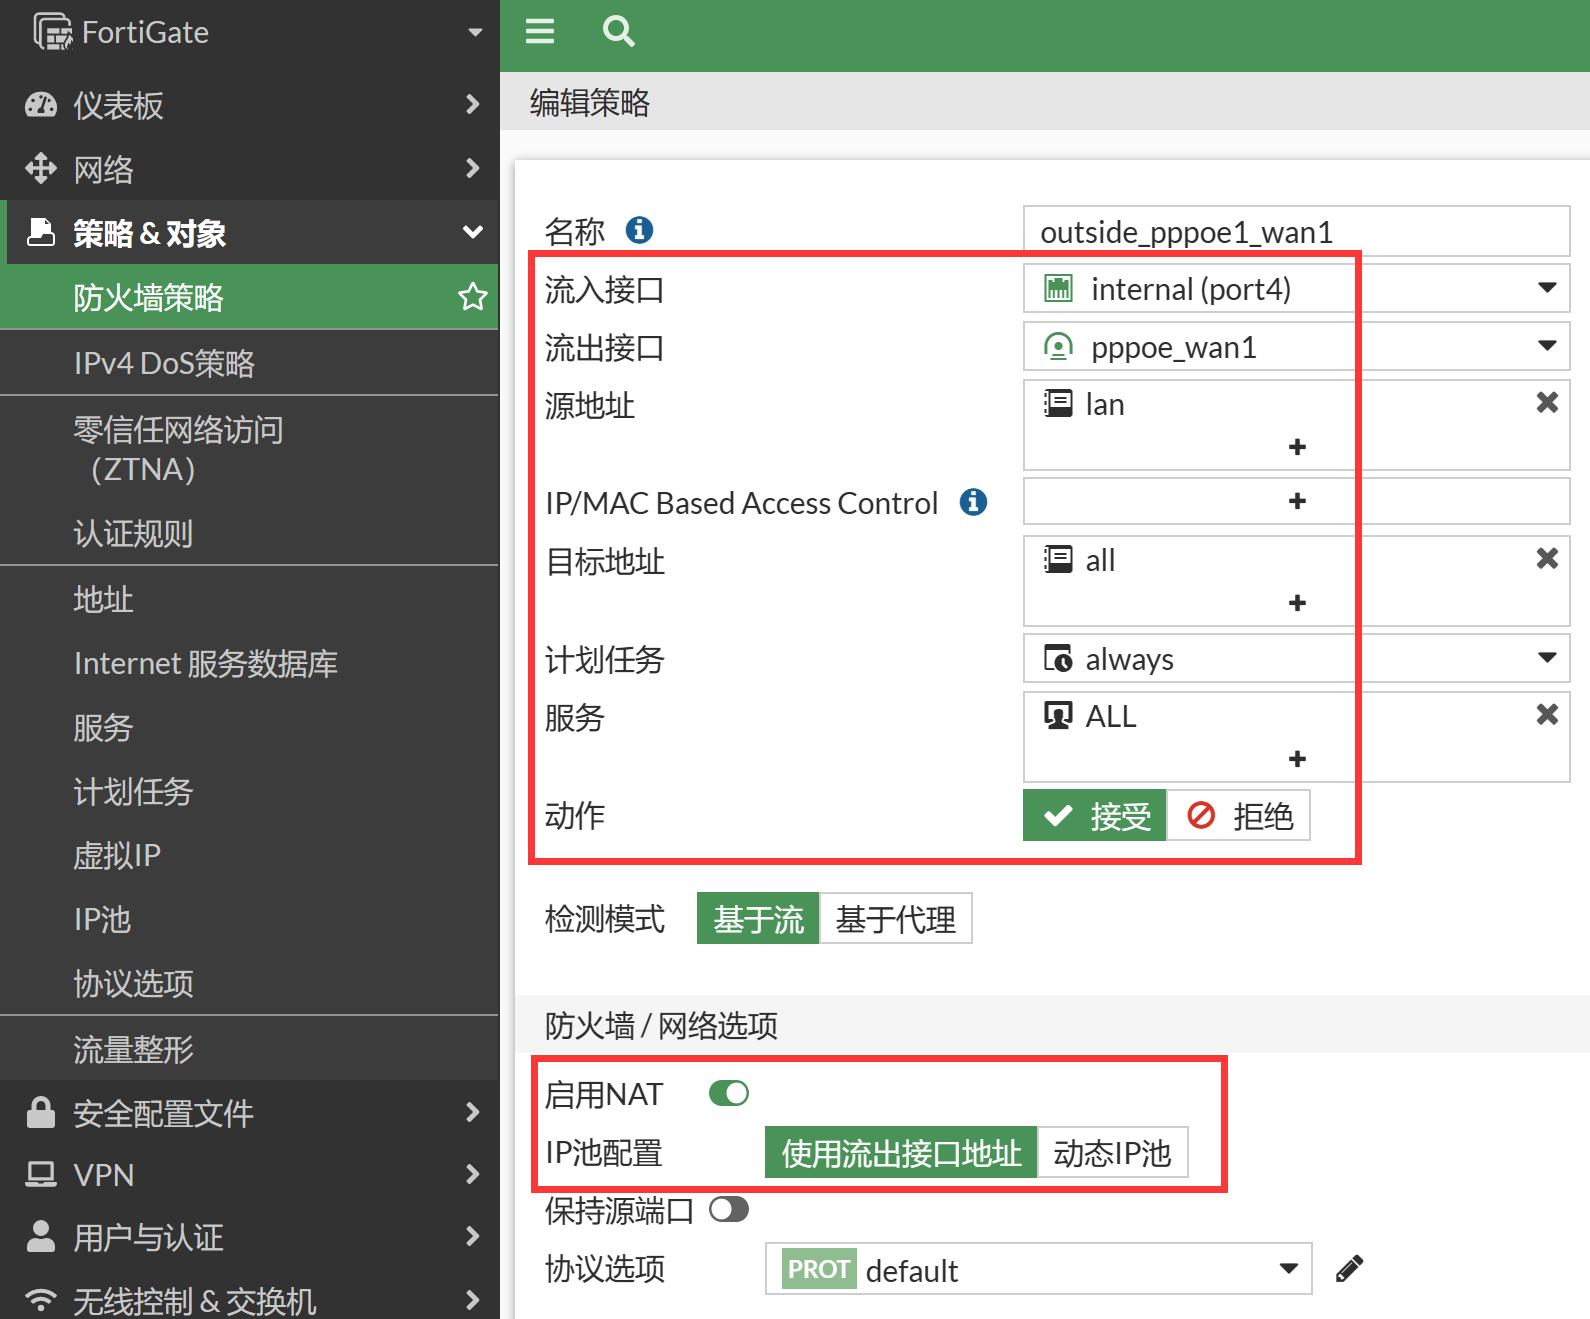Select 基于代理 inspection mode
This screenshot has width=1590, height=1319.
point(895,919)
